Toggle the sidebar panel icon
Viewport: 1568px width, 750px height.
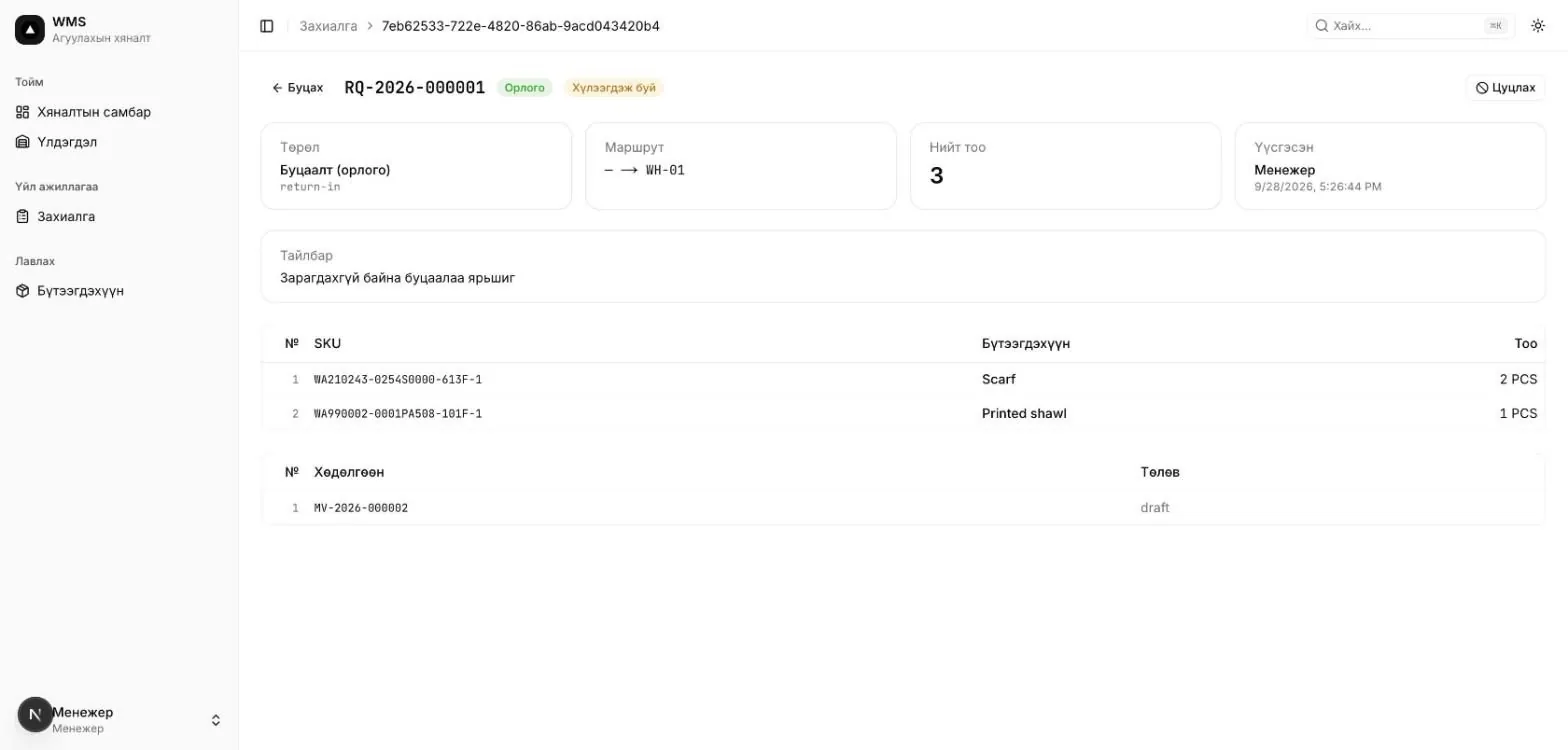(x=267, y=26)
